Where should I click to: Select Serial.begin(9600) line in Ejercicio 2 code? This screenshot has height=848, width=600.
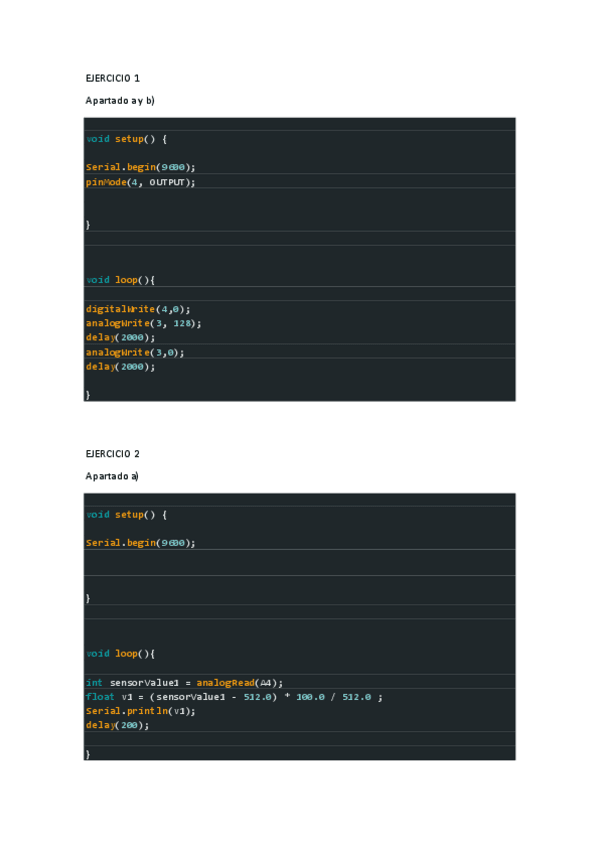click(140, 542)
